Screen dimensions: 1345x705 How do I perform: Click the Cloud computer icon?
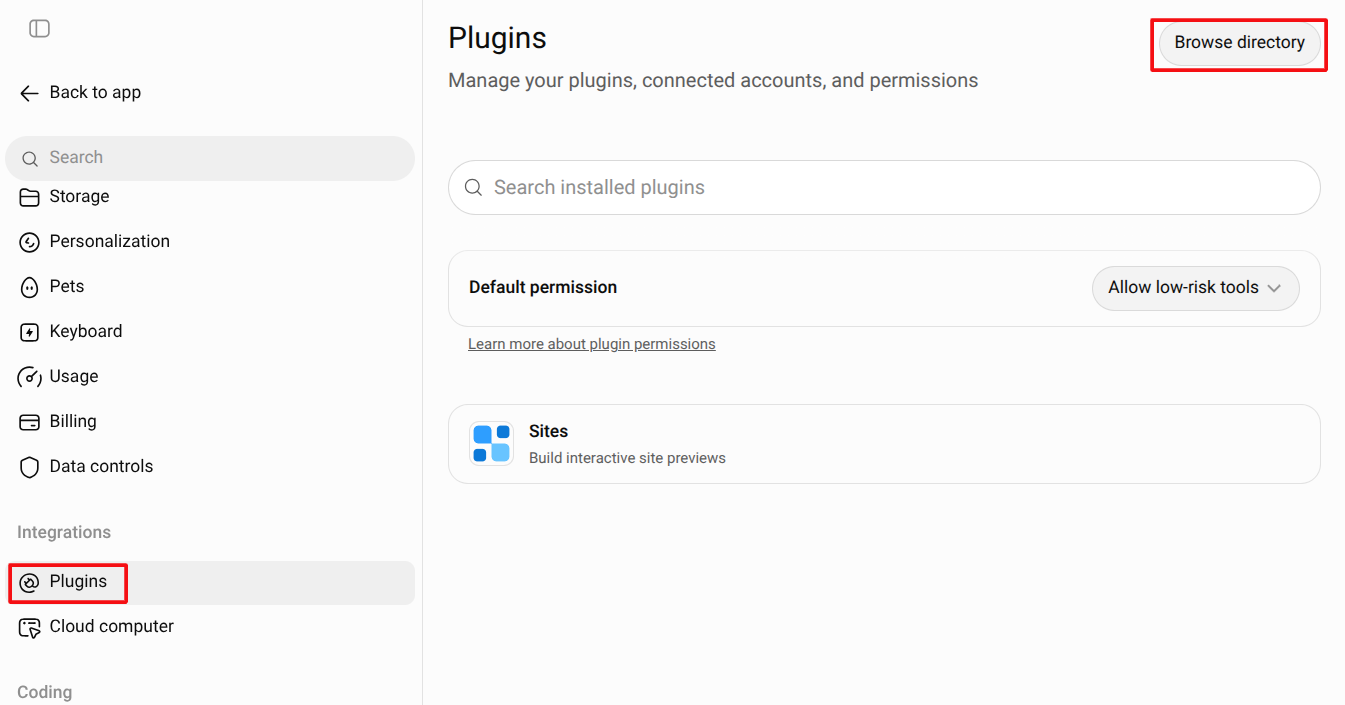coord(30,628)
